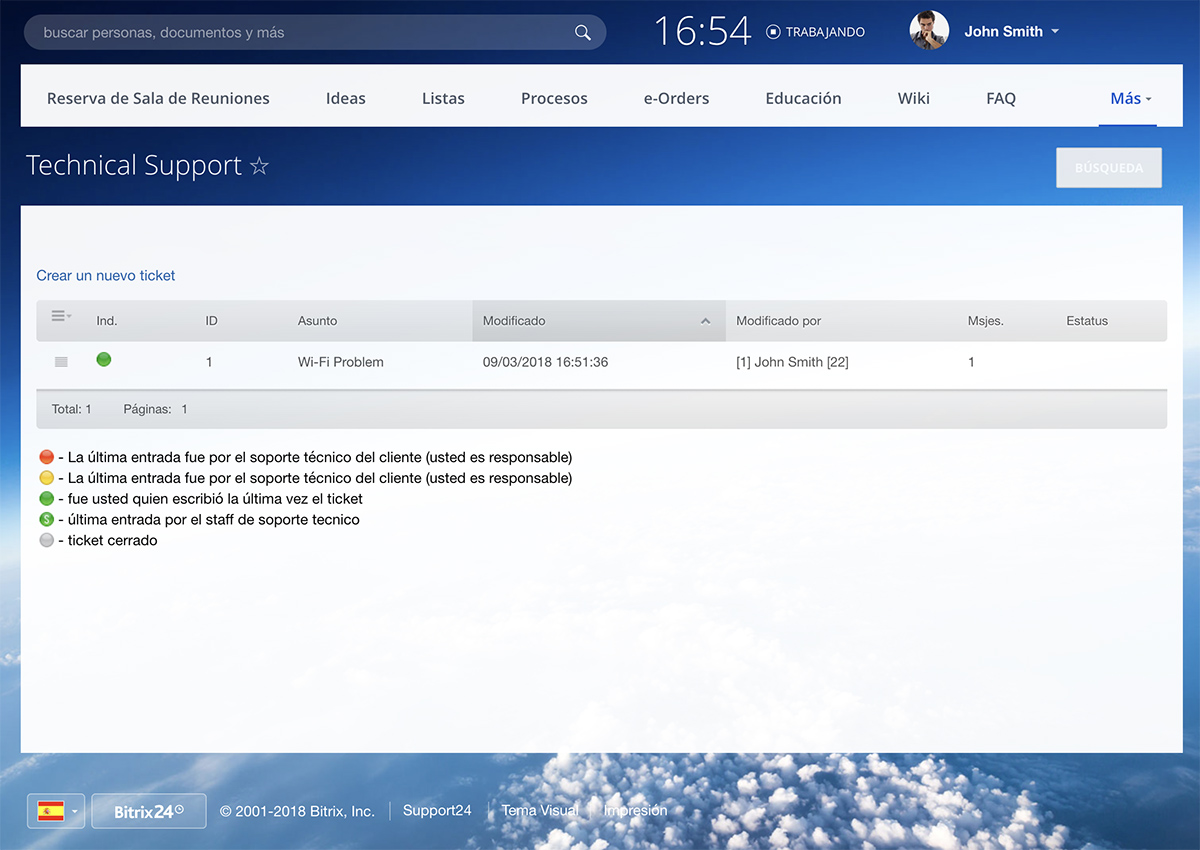Star Technical Support as favorite
Viewport: 1200px width, 850px height.
click(x=260, y=166)
